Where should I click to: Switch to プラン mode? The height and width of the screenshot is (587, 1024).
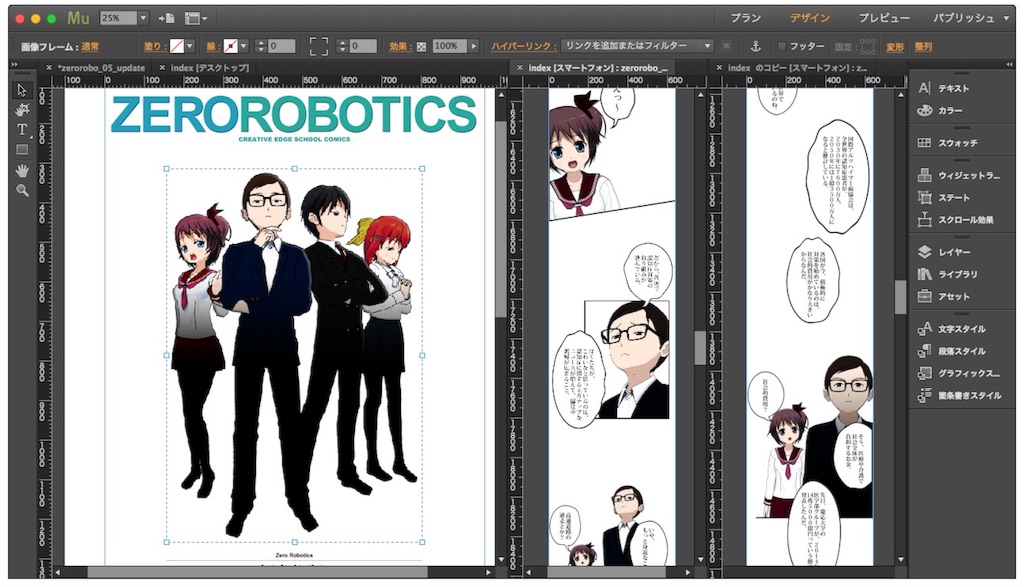tap(745, 18)
